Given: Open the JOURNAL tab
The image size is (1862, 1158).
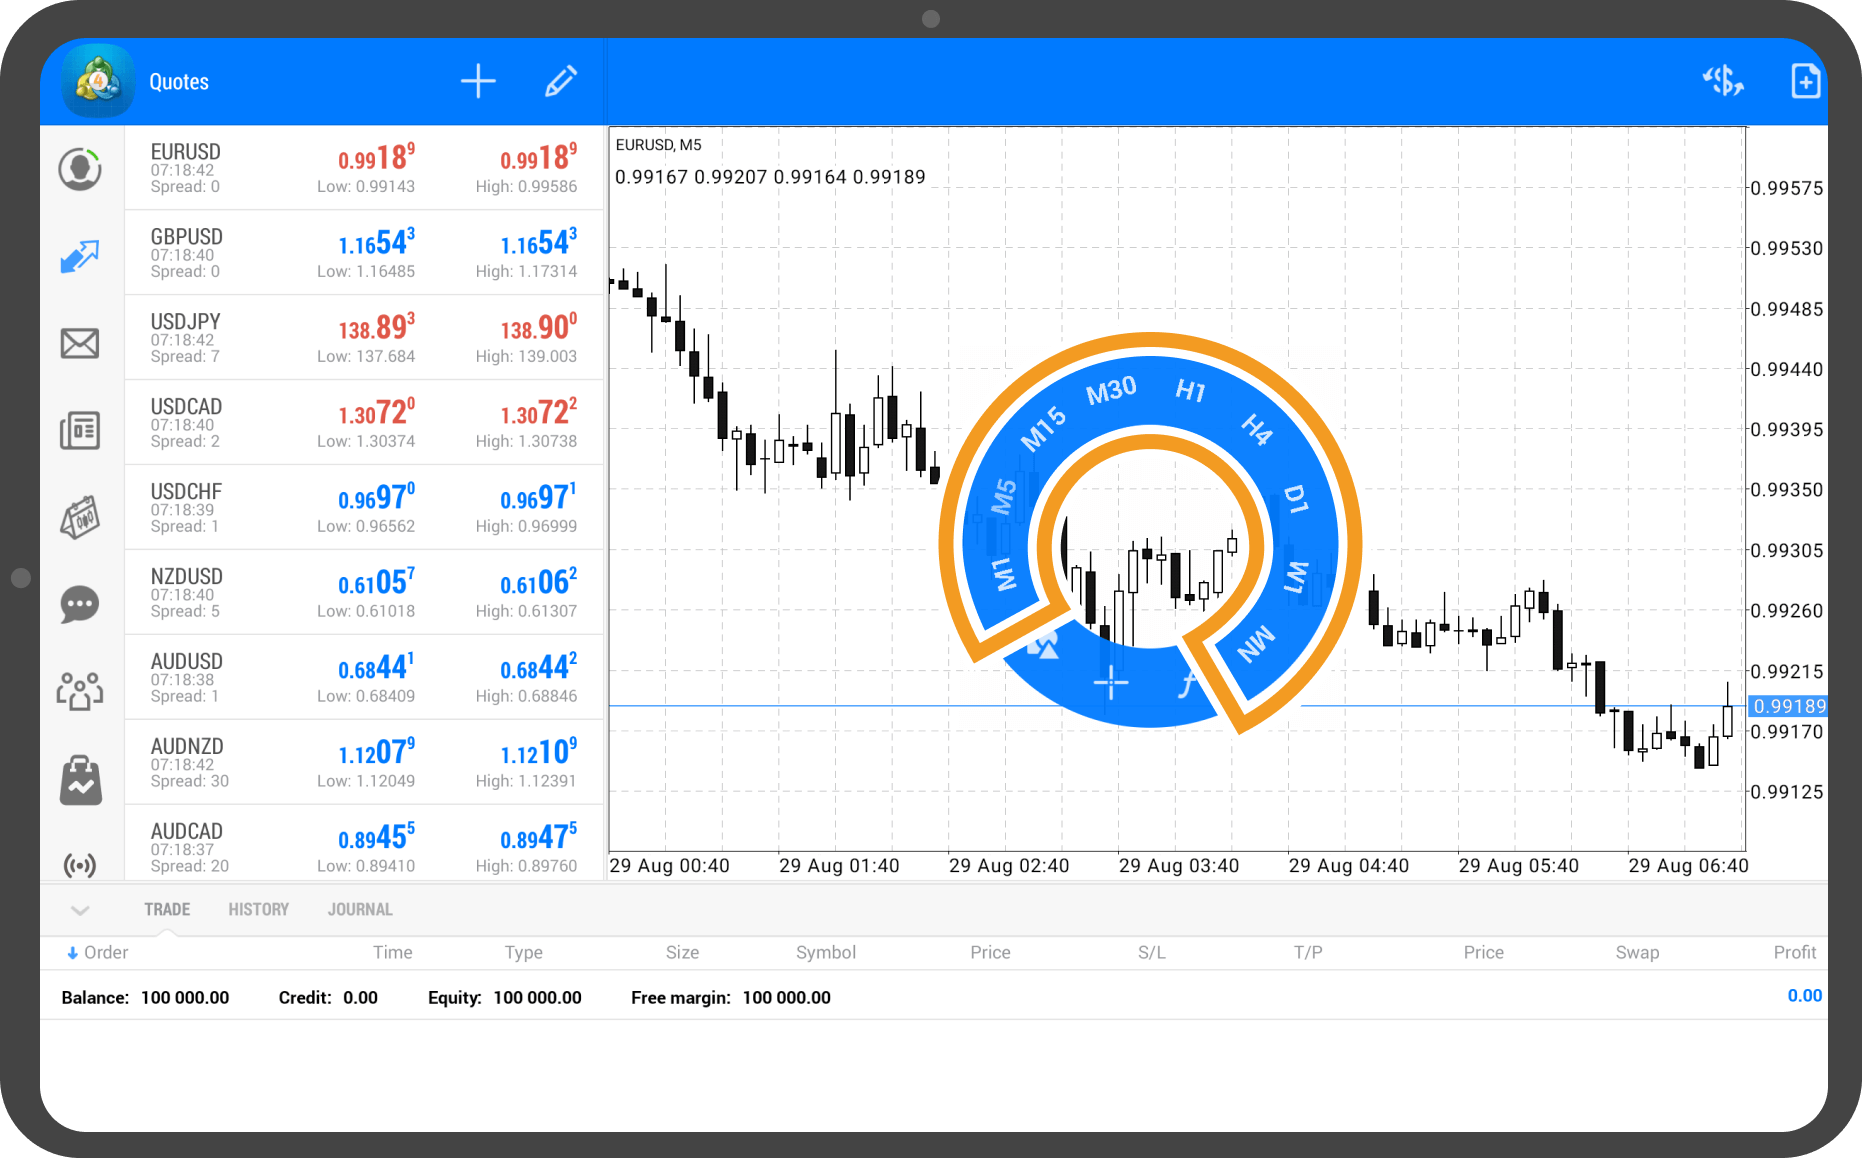Looking at the screenshot, I should (x=360, y=910).
